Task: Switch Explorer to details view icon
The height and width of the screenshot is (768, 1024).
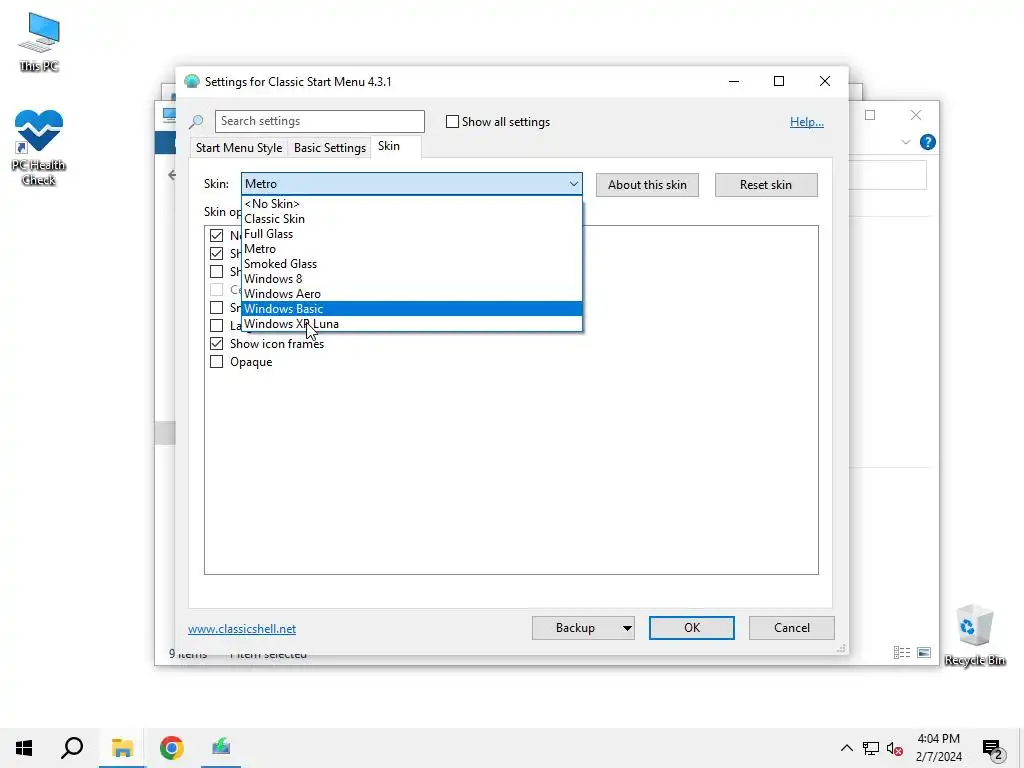Action: pyautogui.click(x=902, y=652)
